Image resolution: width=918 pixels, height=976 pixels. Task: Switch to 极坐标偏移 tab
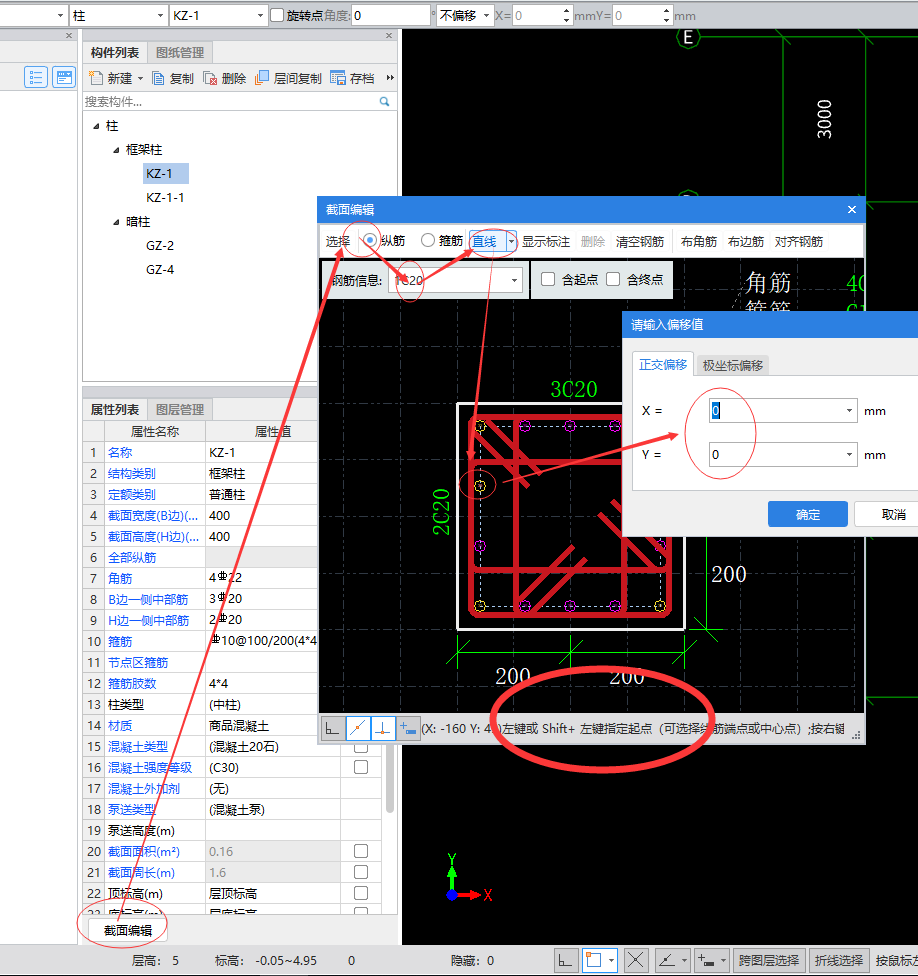click(733, 365)
